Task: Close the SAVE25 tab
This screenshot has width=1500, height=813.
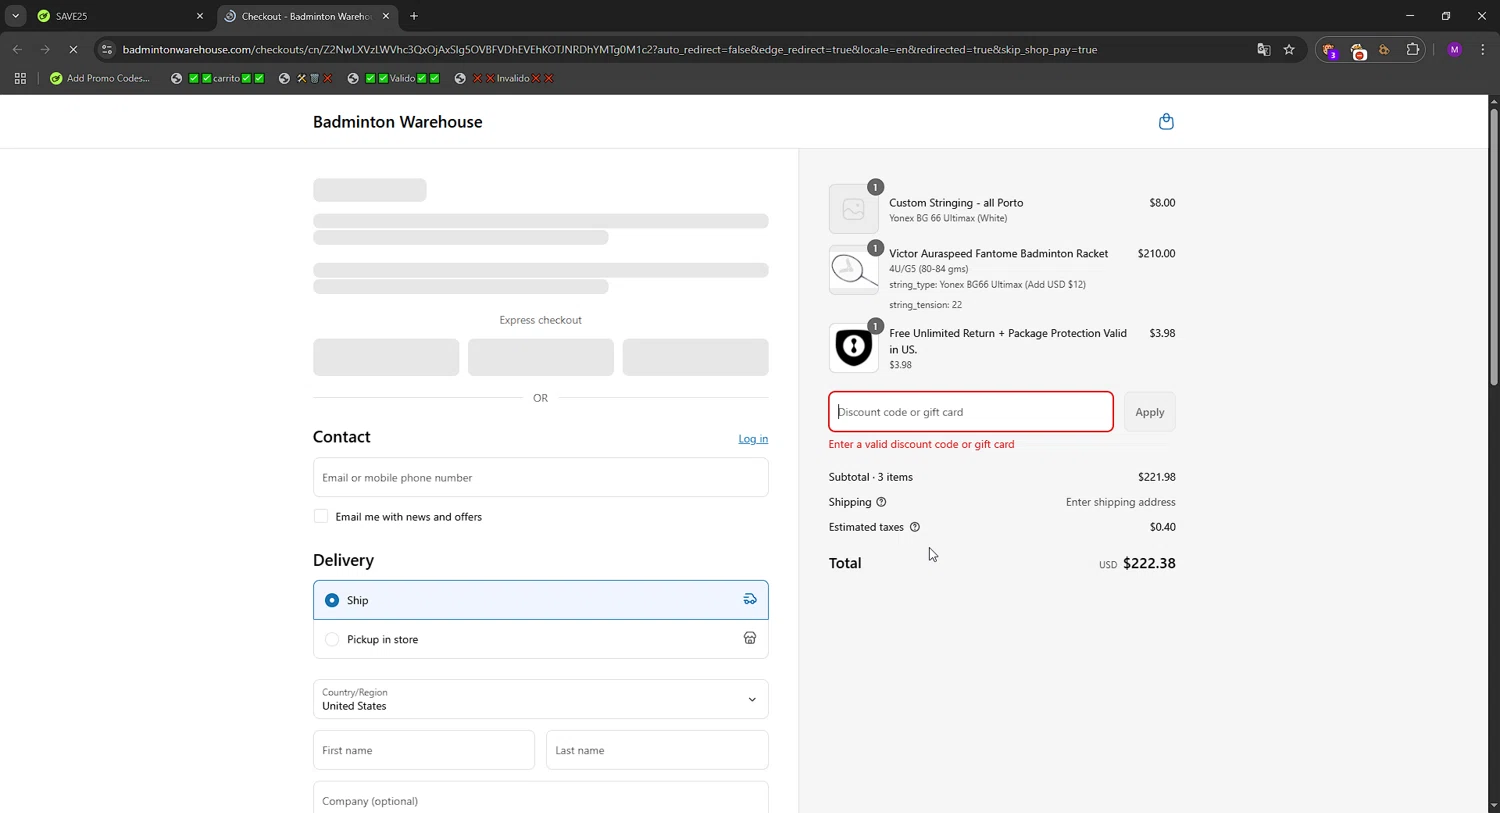Action: tap(199, 16)
